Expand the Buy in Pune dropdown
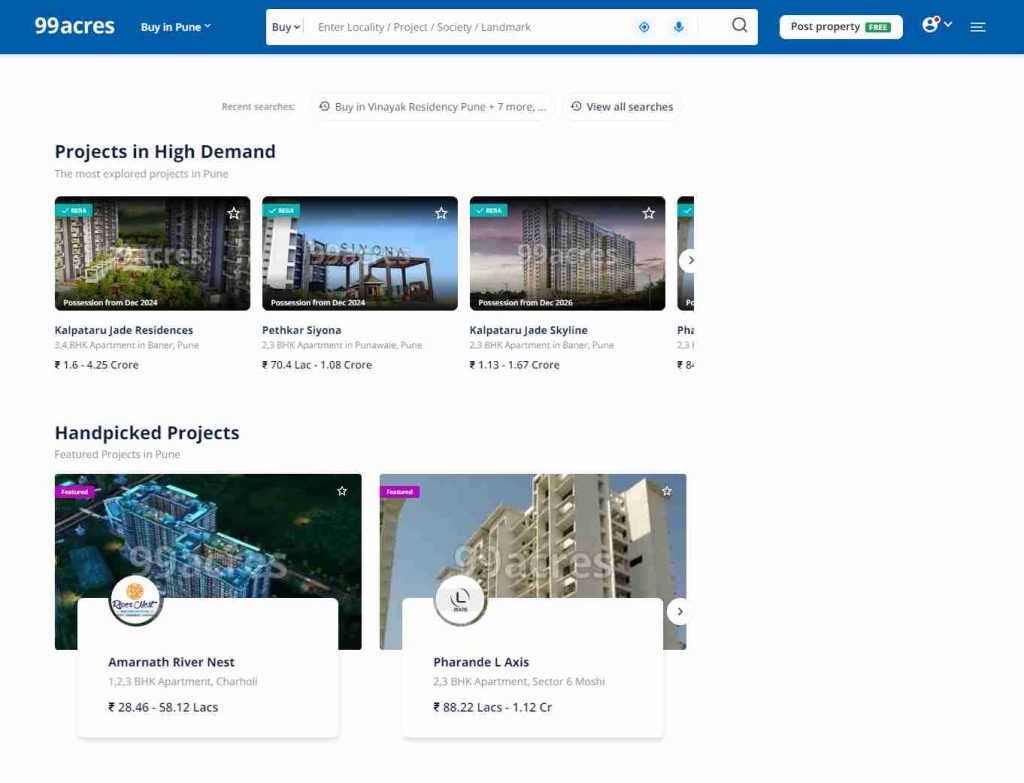Screen dimensions: 1024x783 coord(176,27)
